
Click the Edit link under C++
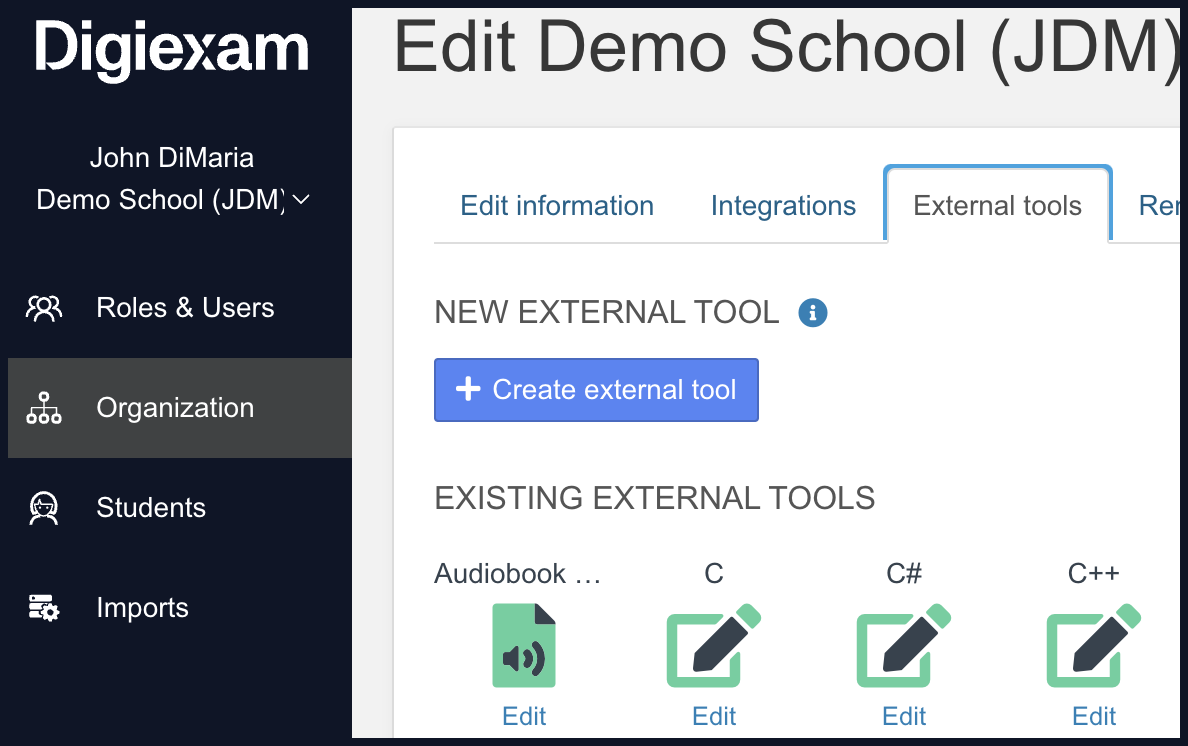pos(1093,716)
